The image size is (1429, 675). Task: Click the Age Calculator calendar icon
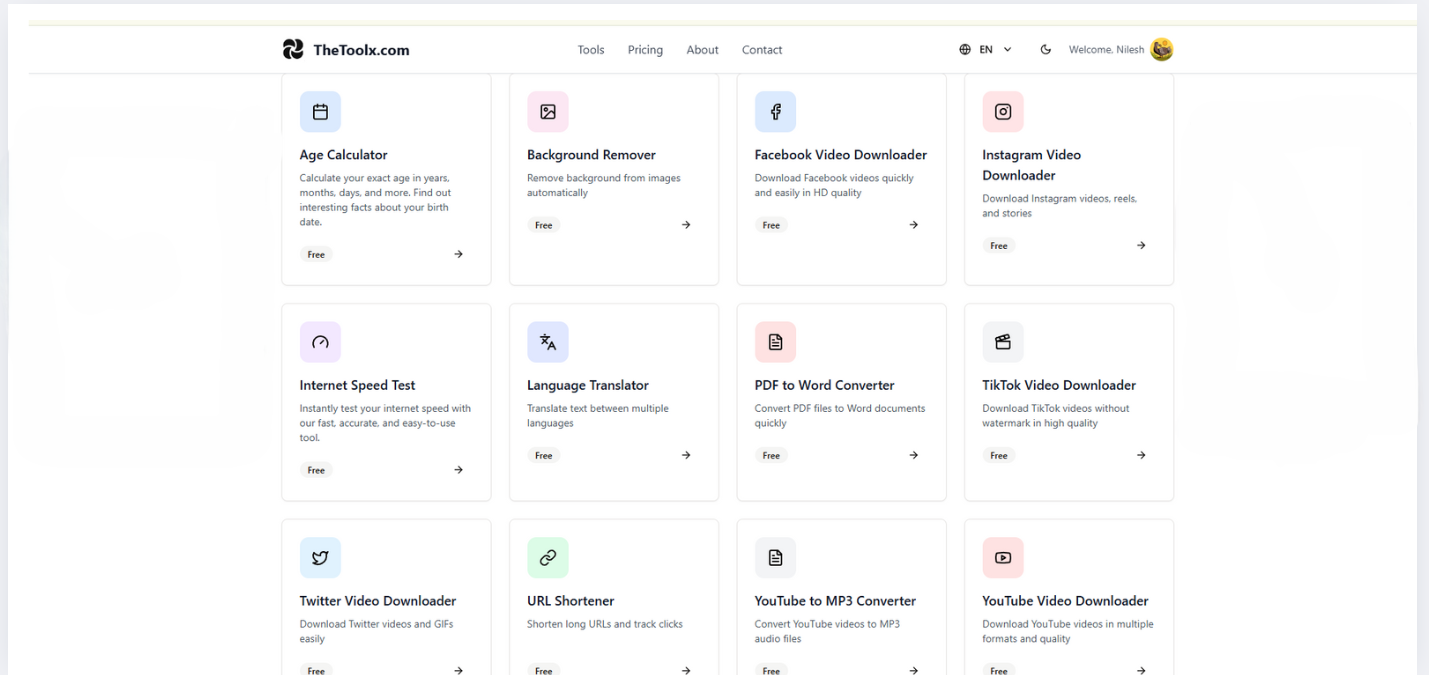pos(320,112)
